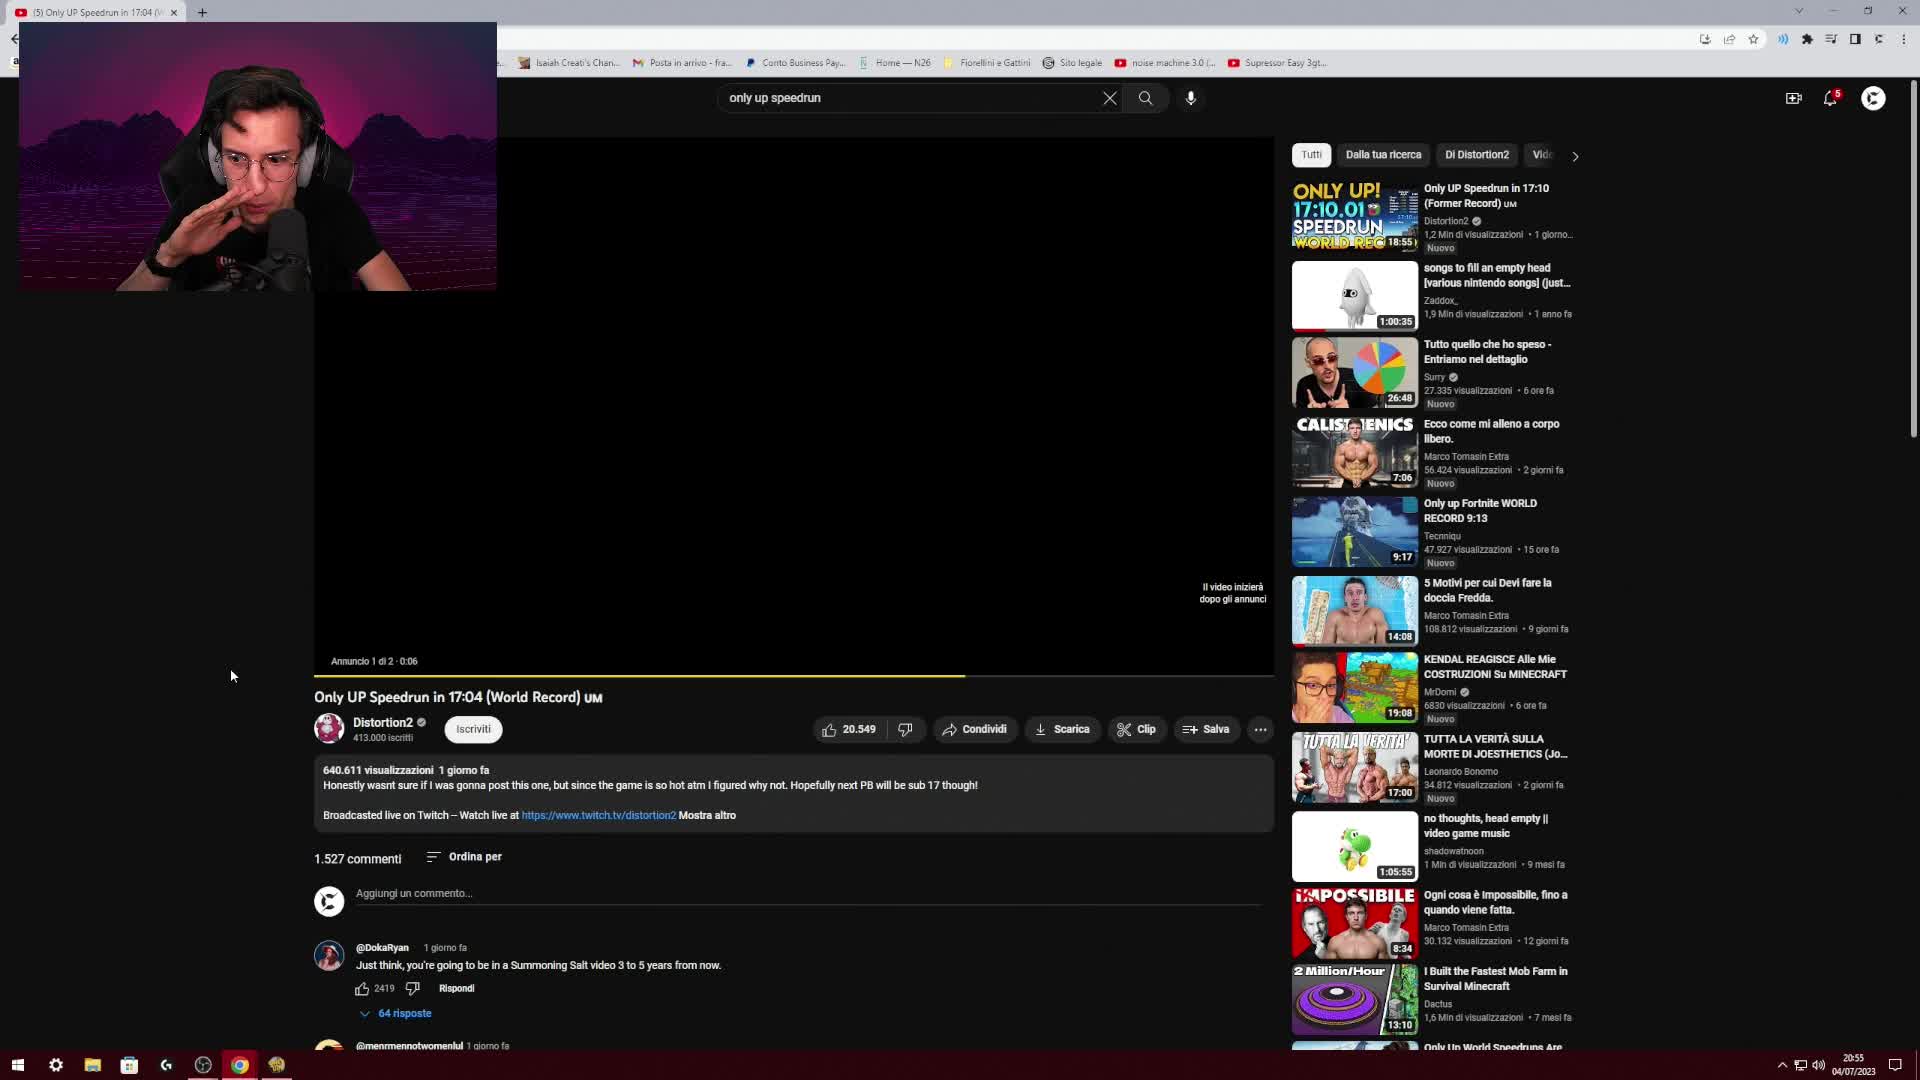Open notifications bell with 5 badge
The width and height of the screenshot is (1920, 1080).
click(x=1831, y=98)
